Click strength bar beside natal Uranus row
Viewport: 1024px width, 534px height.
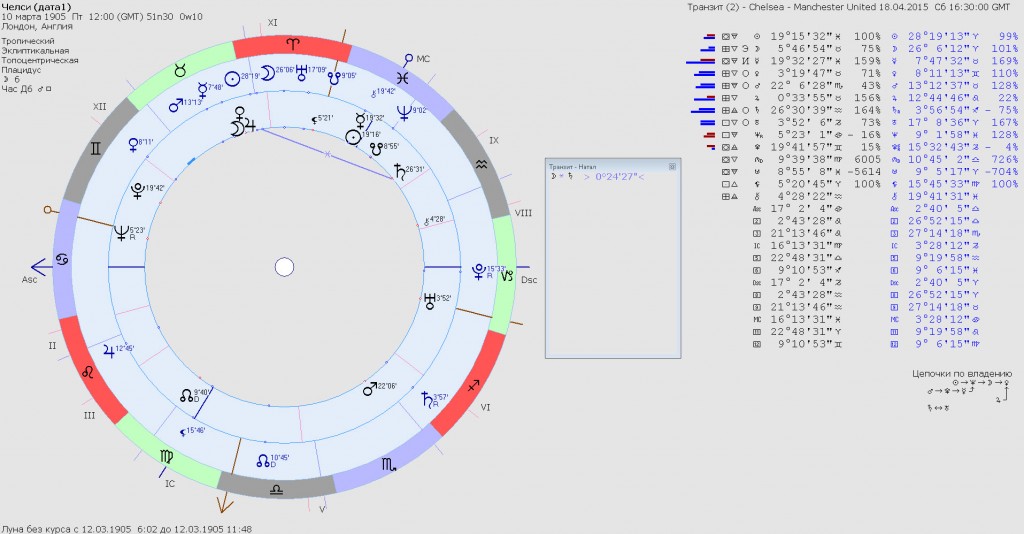click(708, 123)
